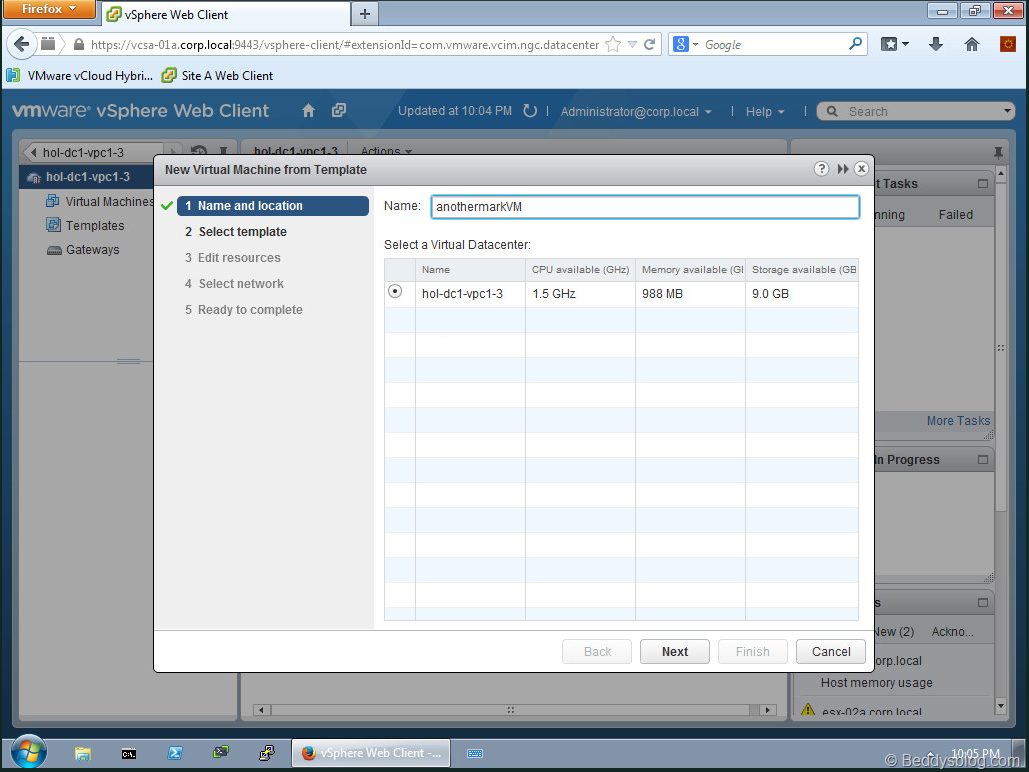Click the double-arrow icon in wizard title bar
The height and width of the screenshot is (772, 1029).
(843, 169)
